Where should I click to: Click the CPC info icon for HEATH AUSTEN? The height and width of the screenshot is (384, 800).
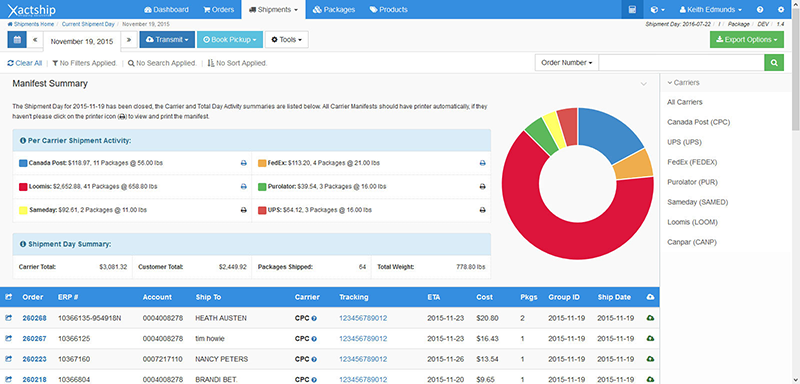(x=314, y=318)
